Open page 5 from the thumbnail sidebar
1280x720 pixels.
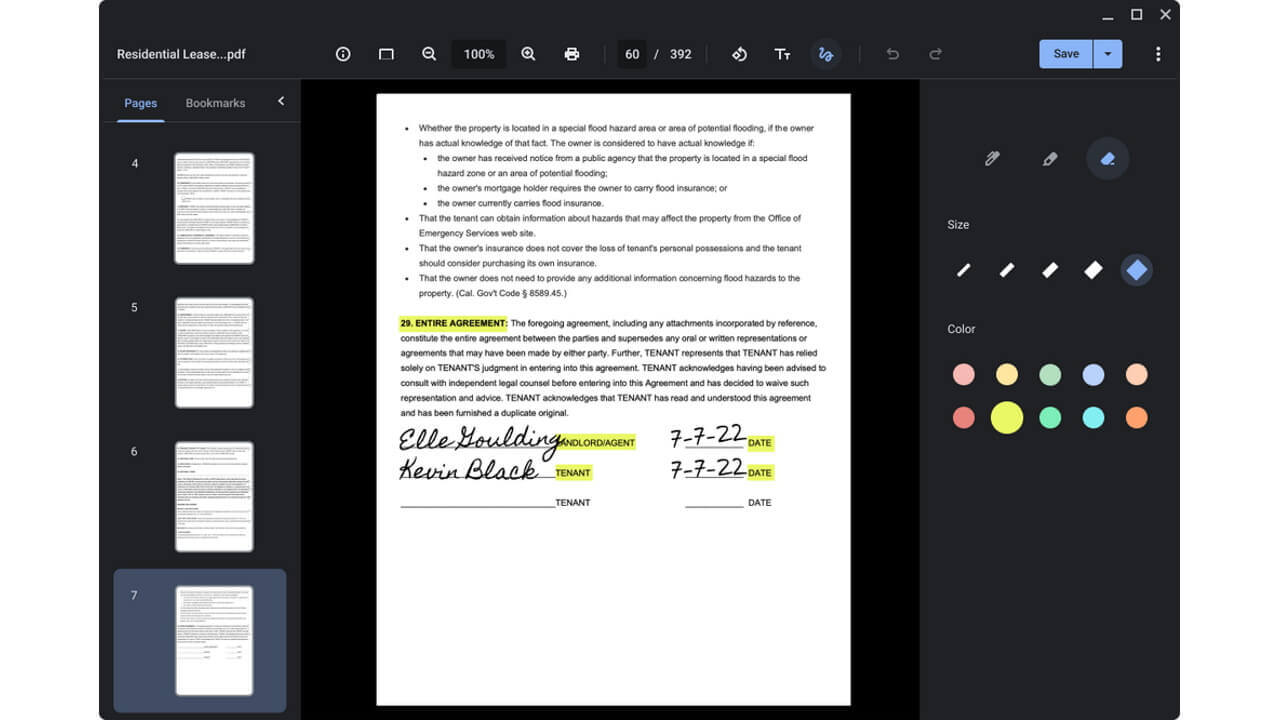click(x=214, y=352)
